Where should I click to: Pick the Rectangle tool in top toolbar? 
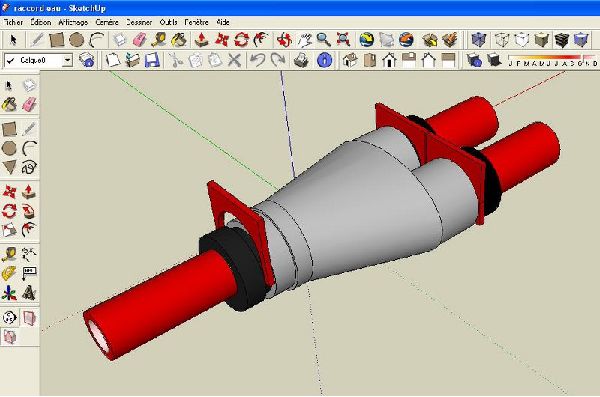pos(56,40)
